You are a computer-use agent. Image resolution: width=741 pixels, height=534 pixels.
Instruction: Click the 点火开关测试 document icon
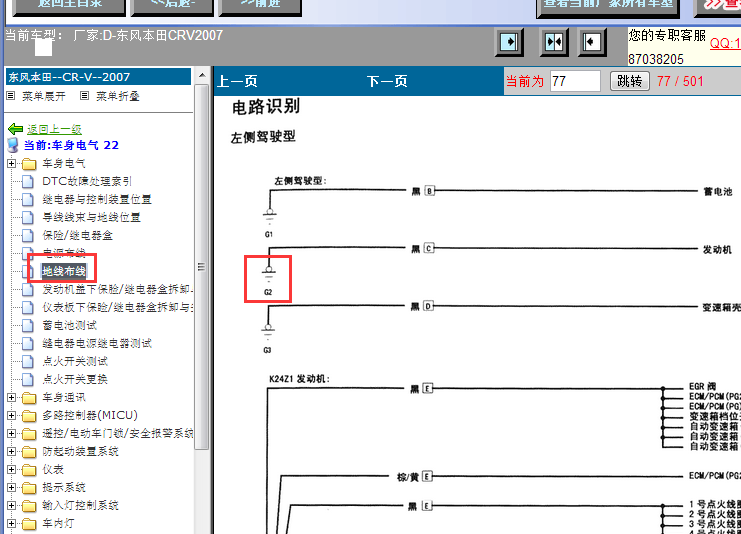[28, 362]
